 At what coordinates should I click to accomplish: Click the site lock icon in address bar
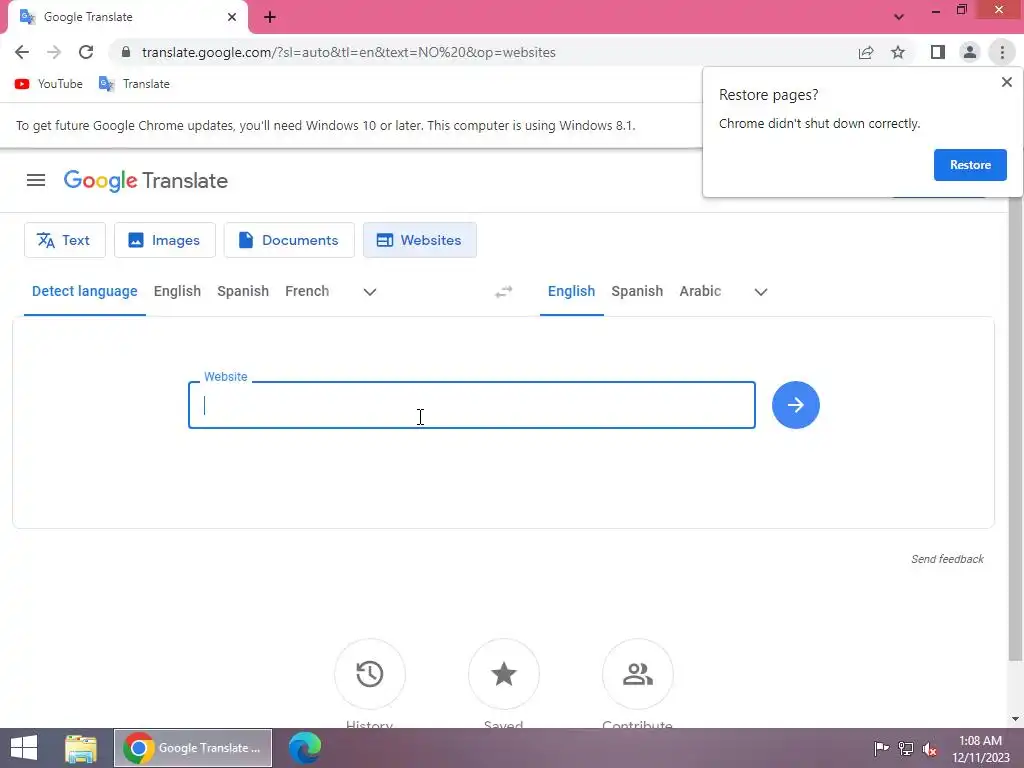pyautogui.click(x=126, y=52)
